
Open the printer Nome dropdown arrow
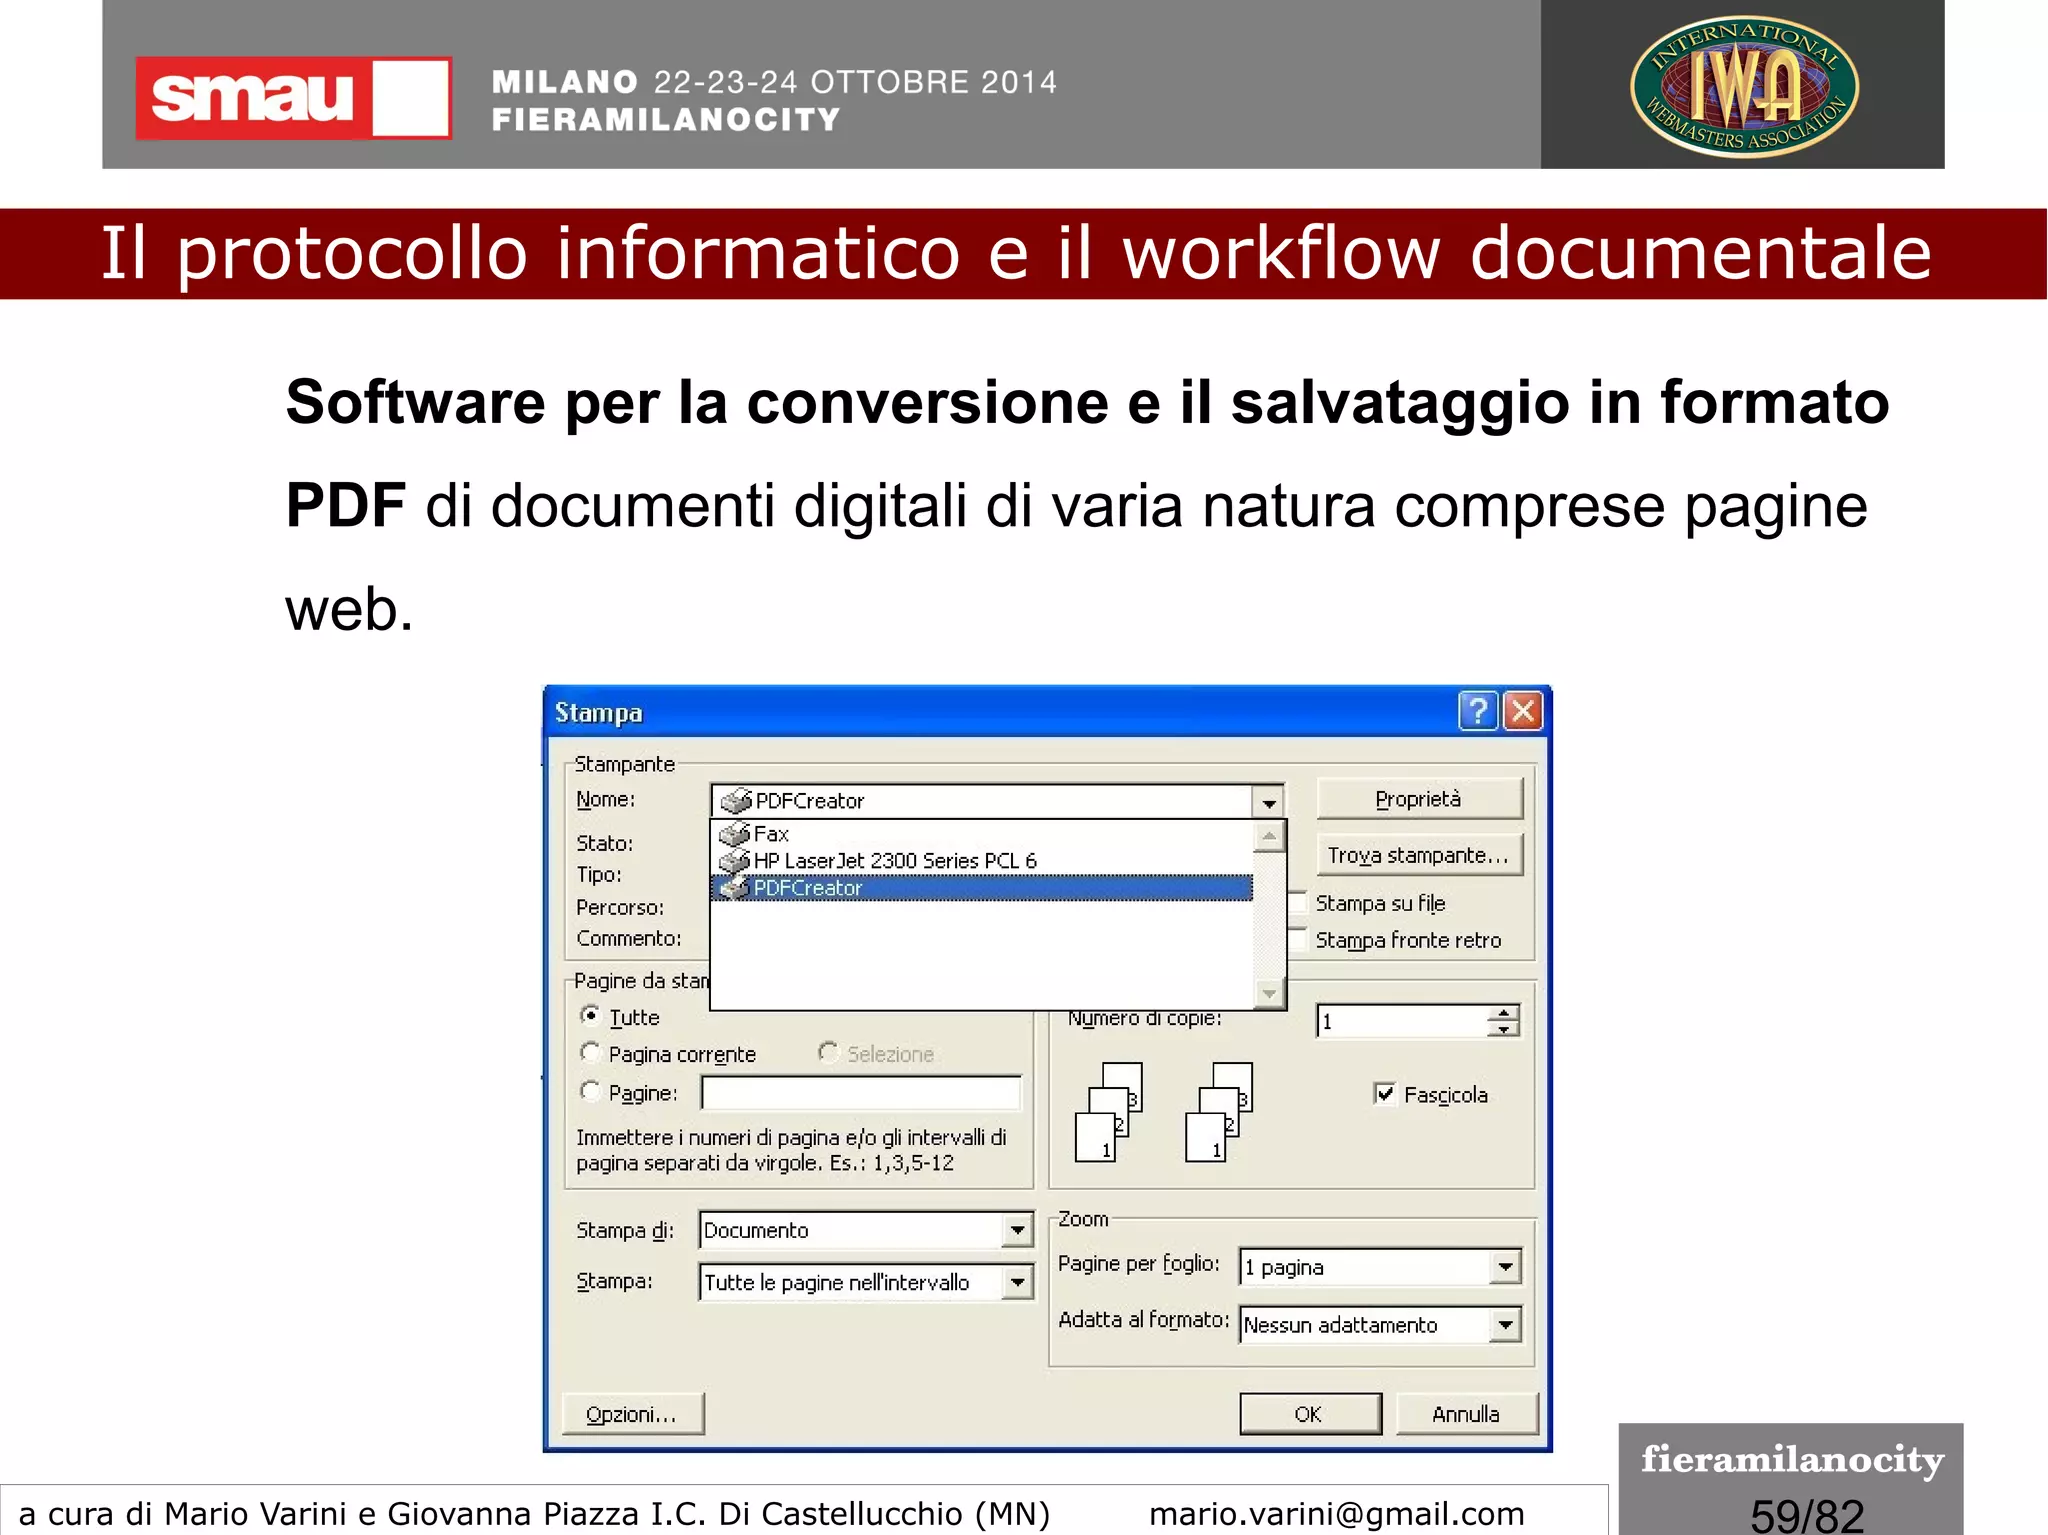pyautogui.click(x=1268, y=801)
